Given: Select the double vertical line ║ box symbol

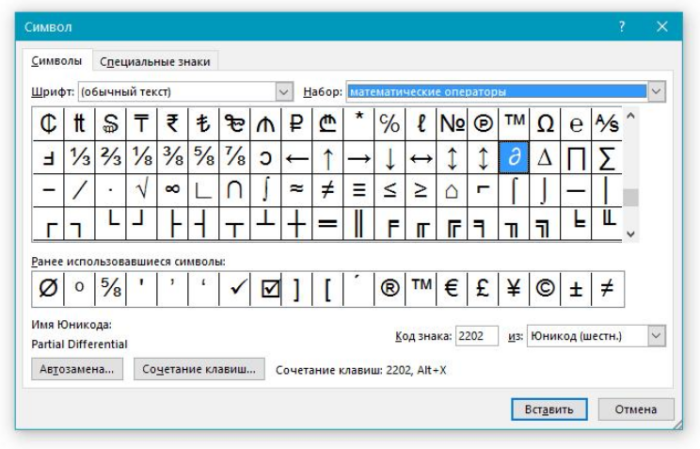Looking at the screenshot, I should point(359,224).
